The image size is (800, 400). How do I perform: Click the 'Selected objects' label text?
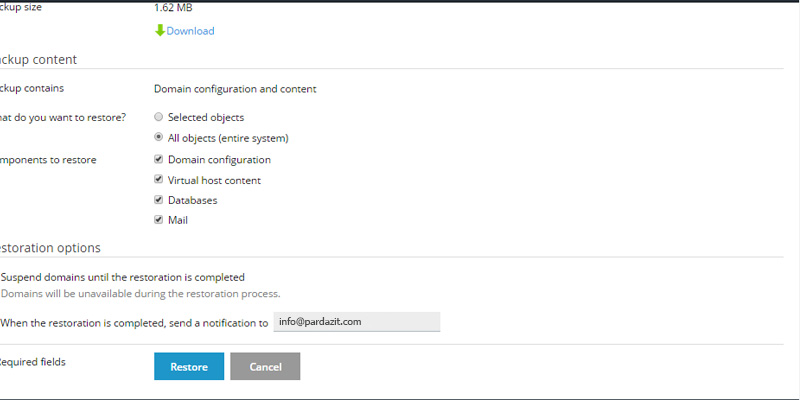[205, 117]
